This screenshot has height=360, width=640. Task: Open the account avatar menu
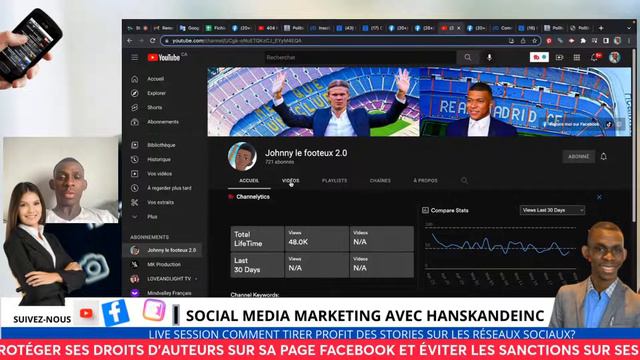[615, 58]
